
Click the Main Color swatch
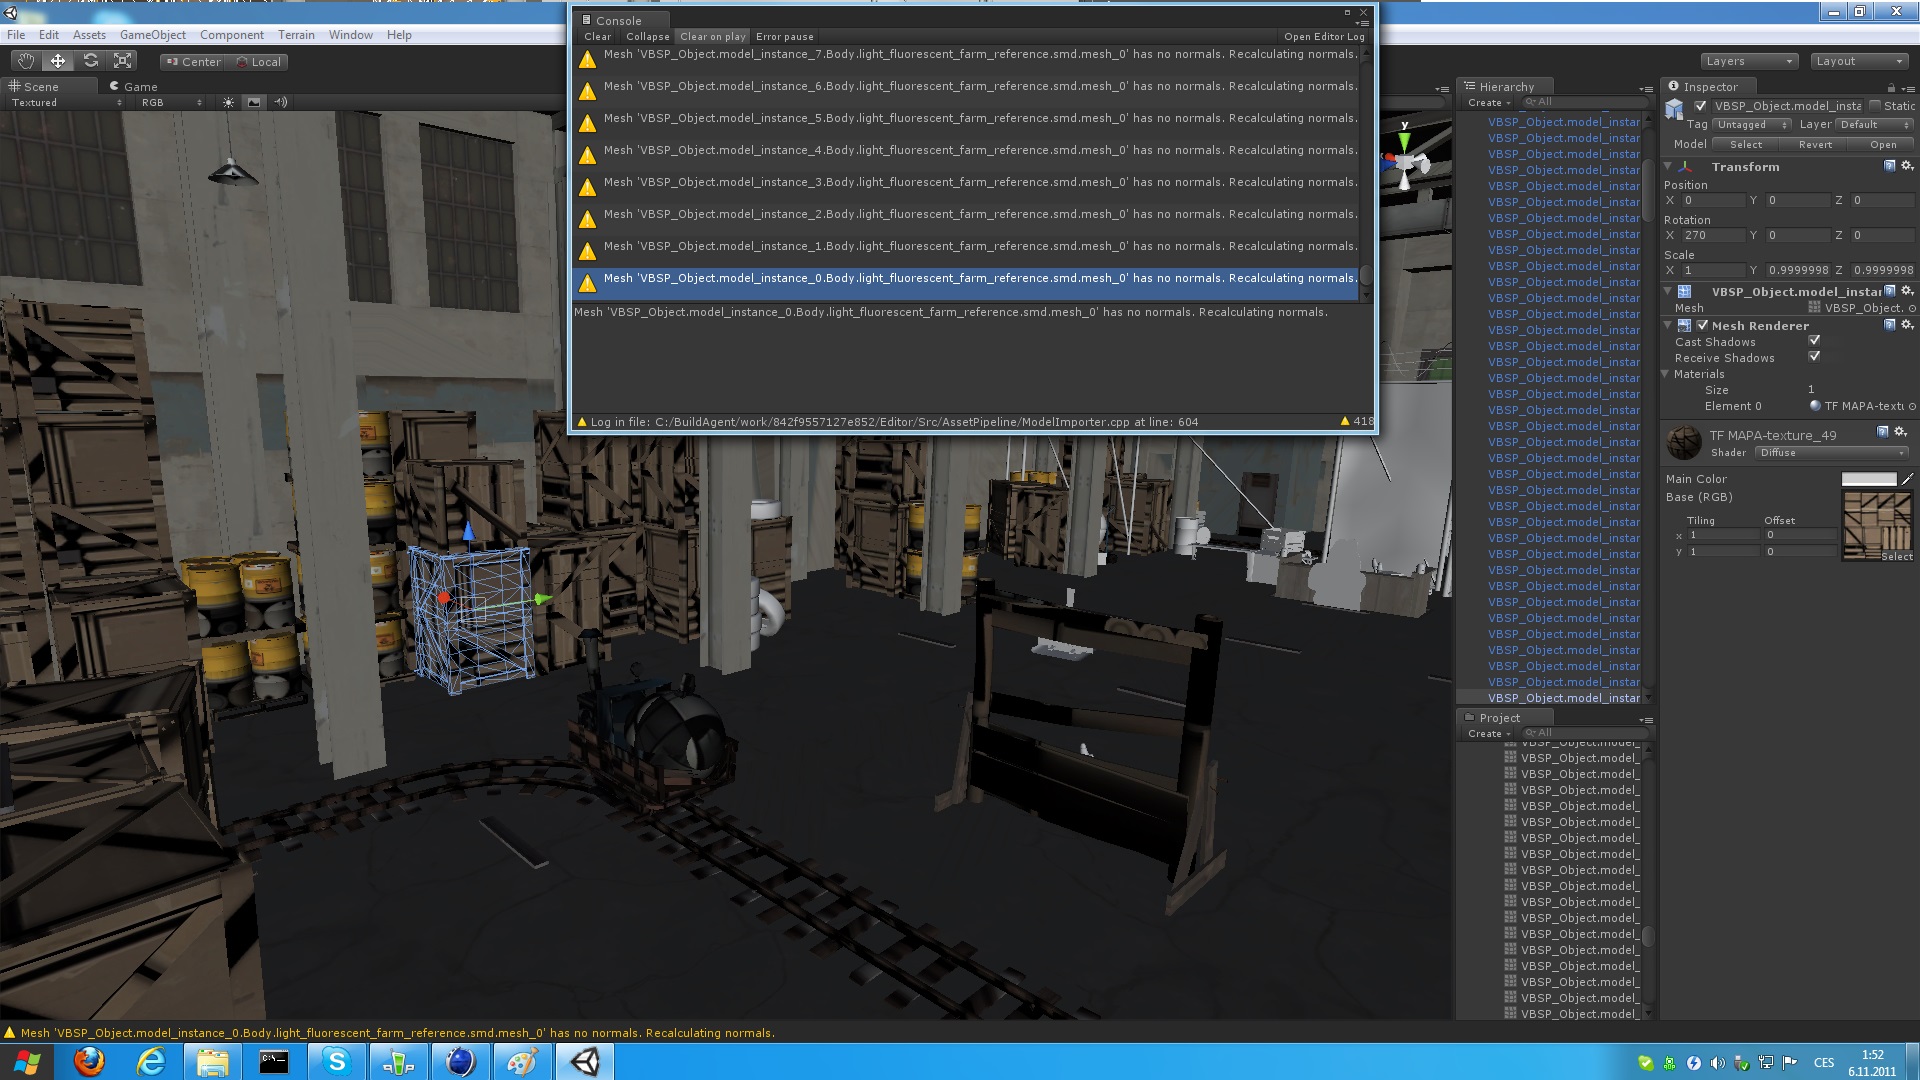pyautogui.click(x=1869, y=479)
